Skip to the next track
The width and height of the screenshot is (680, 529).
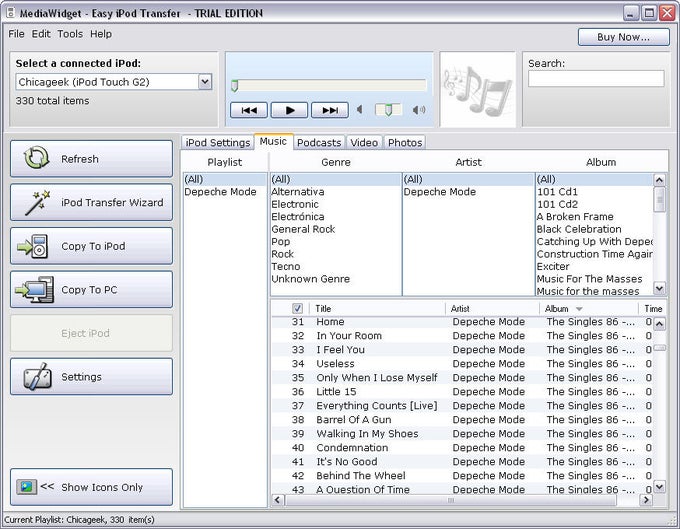pyautogui.click(x=330, y=110)
